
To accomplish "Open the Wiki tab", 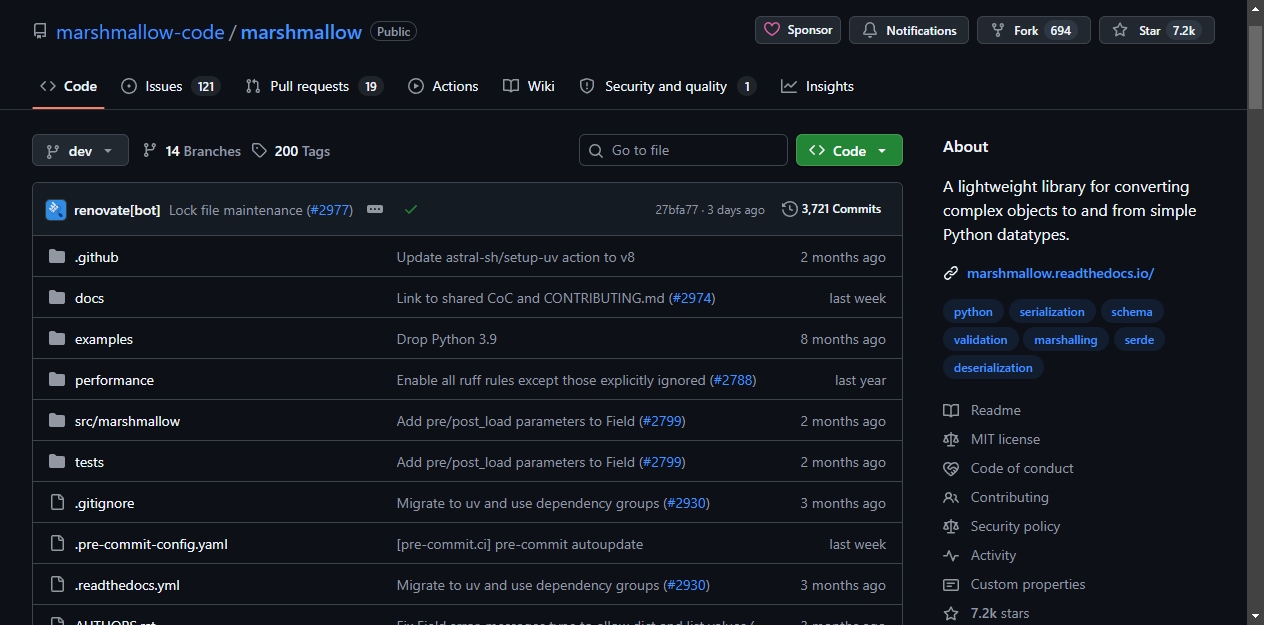I will click(x=529, y=86).
